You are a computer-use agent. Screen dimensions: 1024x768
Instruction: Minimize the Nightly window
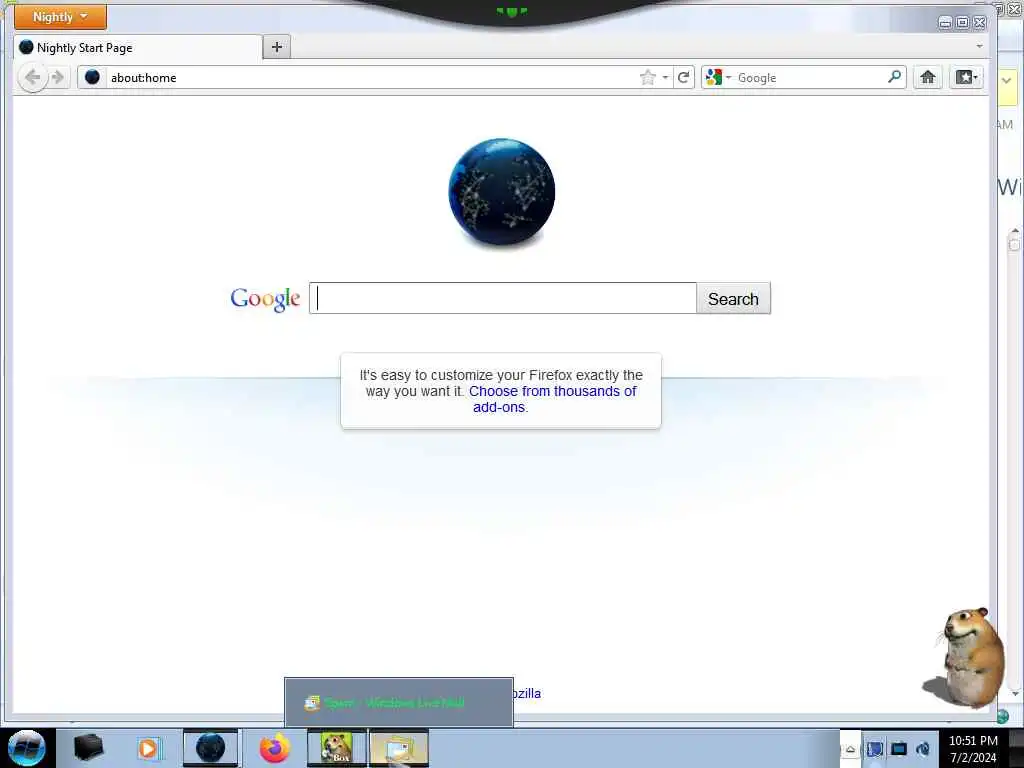pyautogui.click(x=944, y=23)
